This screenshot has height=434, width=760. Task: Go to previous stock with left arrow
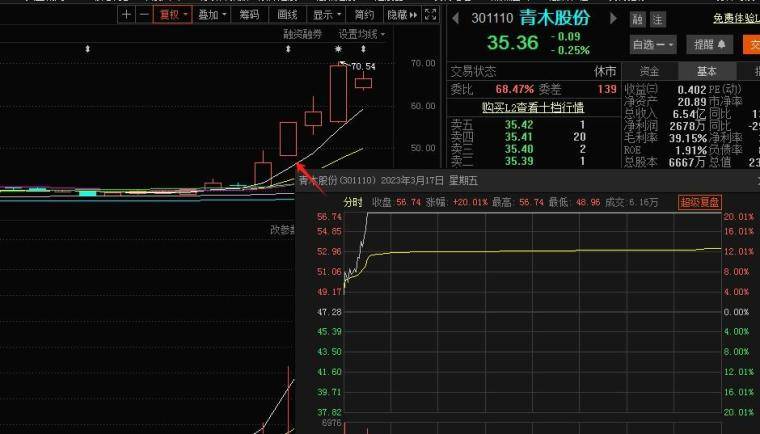455,18
